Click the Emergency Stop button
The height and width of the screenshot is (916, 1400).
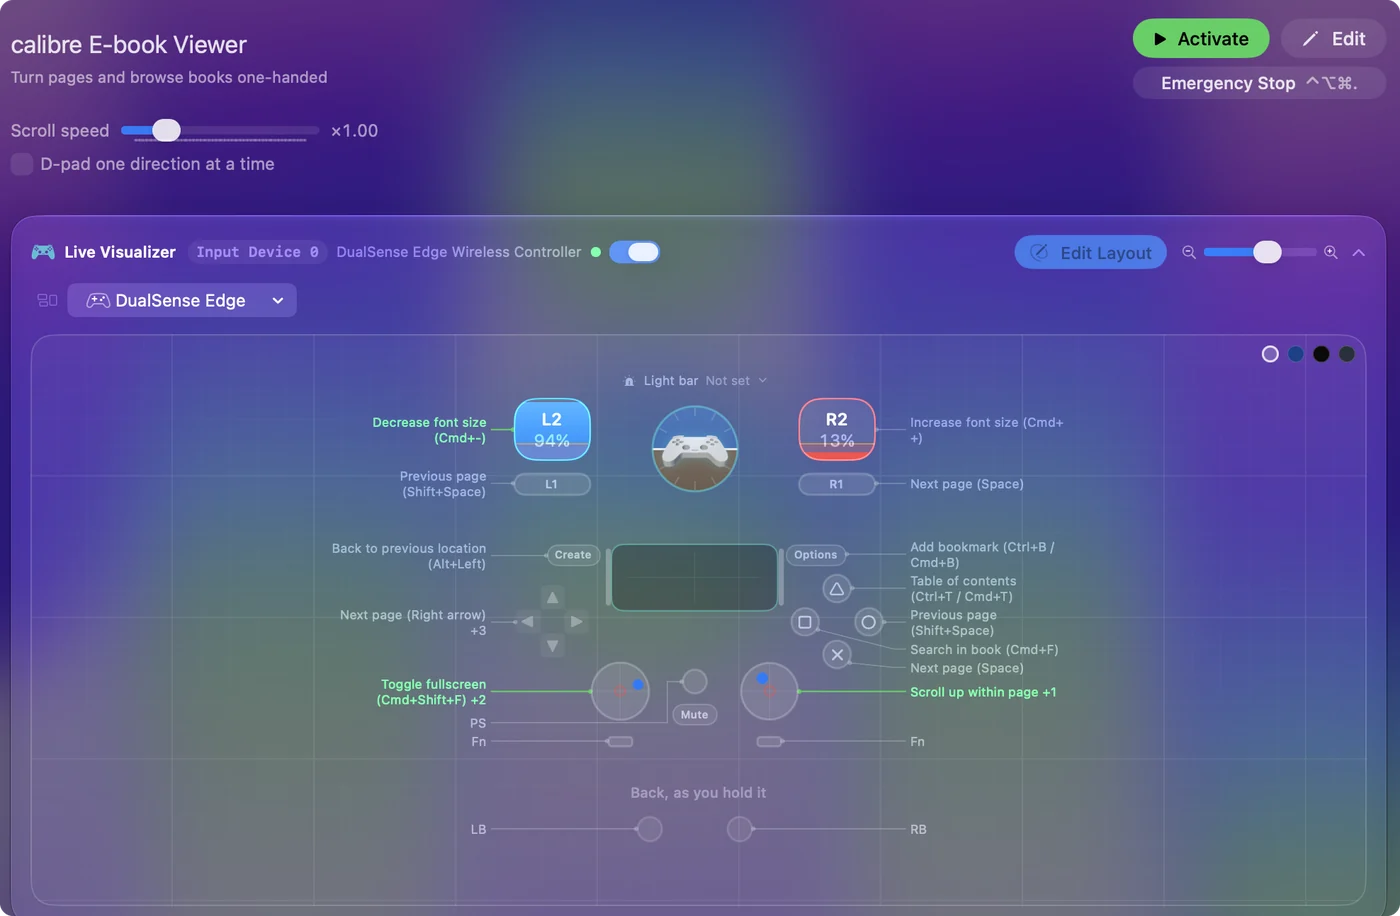click(x=1259, y=83)
